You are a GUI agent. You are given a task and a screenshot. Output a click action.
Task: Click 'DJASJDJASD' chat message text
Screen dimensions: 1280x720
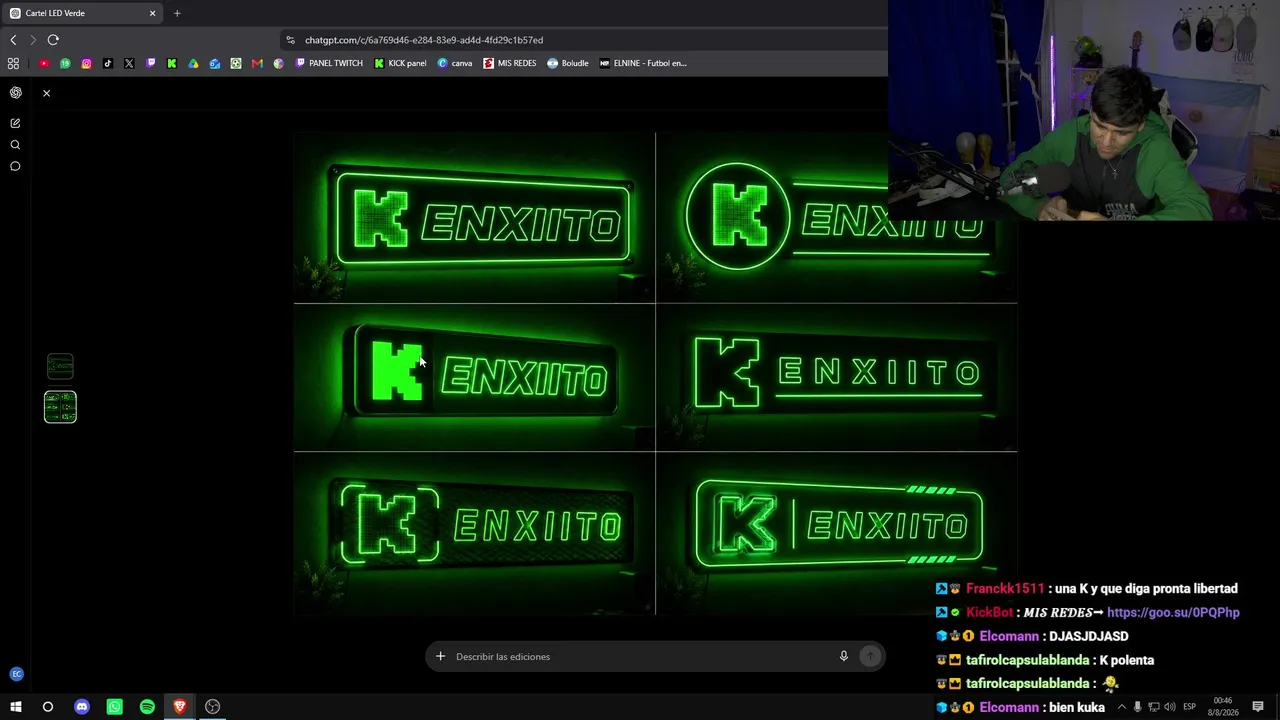(1088, 636)
